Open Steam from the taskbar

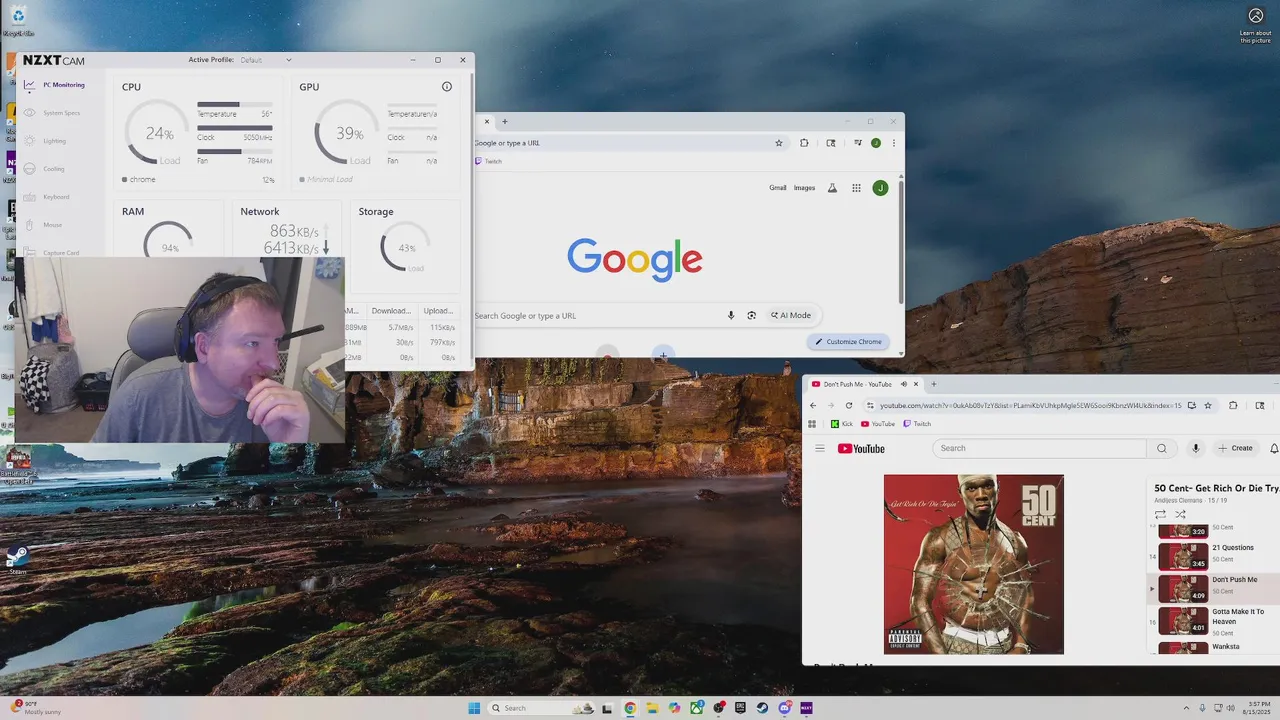pos(762,708)
